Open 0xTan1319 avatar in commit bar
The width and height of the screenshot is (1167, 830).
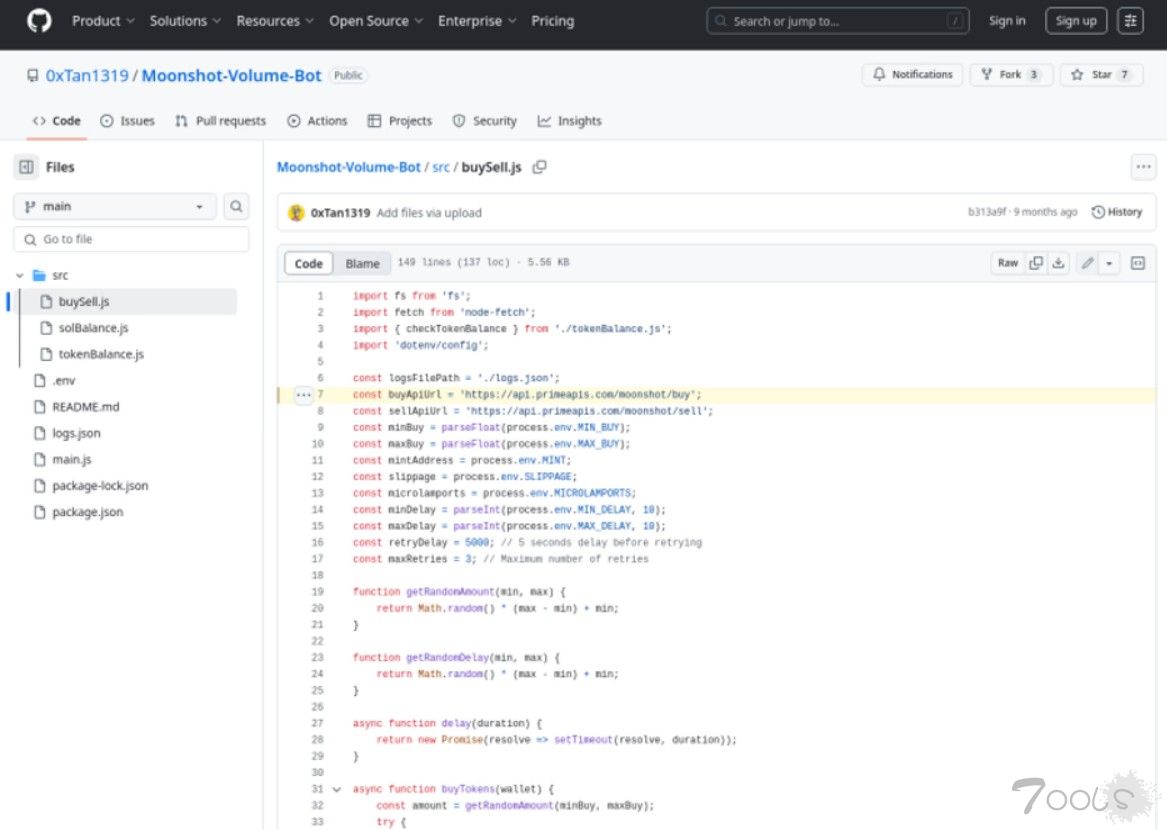296,212
